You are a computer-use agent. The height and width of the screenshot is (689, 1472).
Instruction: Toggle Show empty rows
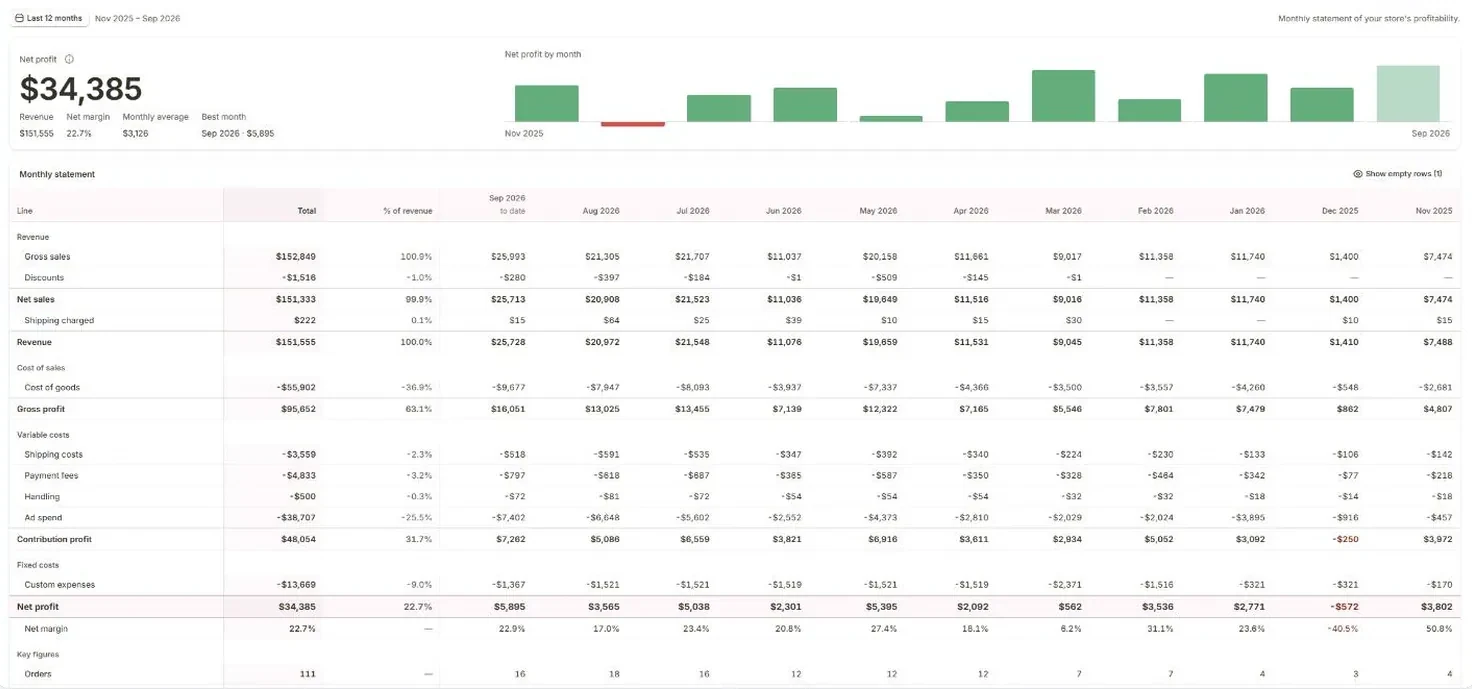tap(1397, 174)
